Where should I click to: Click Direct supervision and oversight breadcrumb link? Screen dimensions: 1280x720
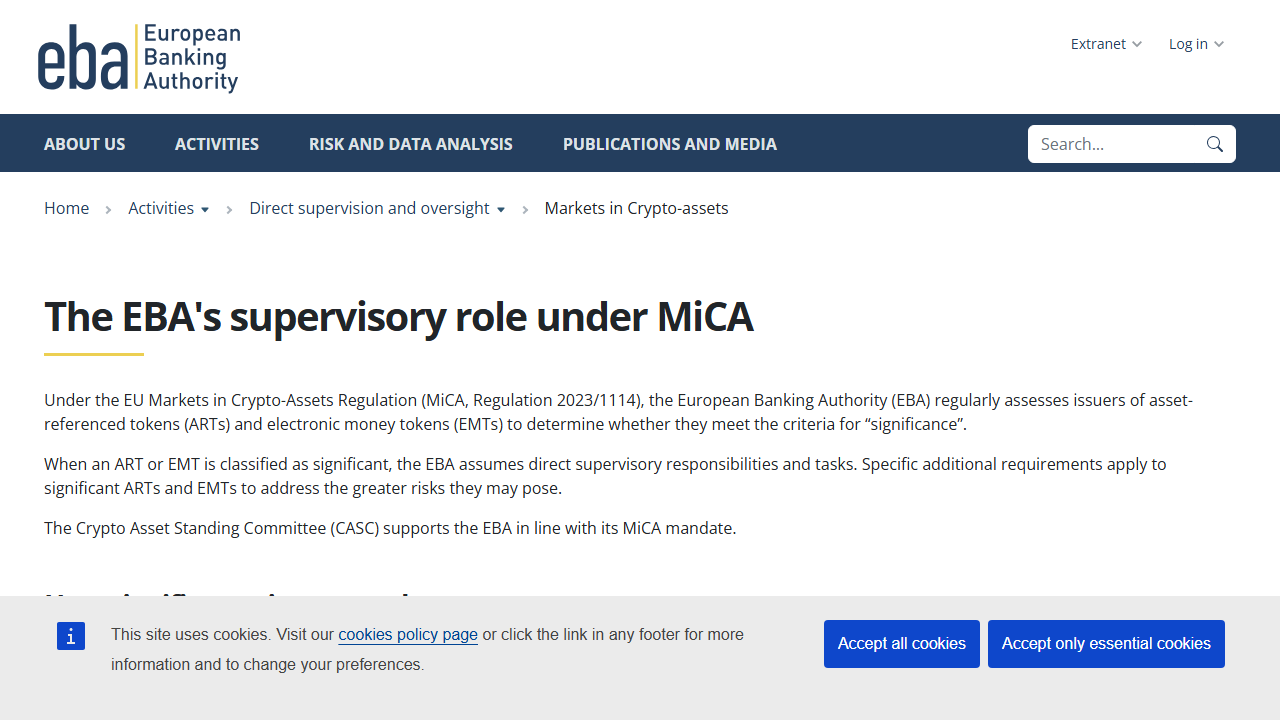pyautogui.click(x=369, y=208)
